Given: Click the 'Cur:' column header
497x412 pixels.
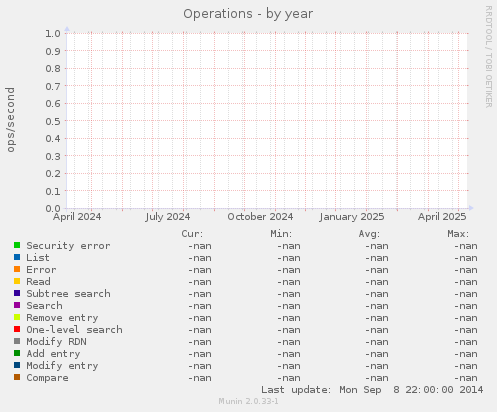Looking at the screenshot, I should tap(192, 234).
